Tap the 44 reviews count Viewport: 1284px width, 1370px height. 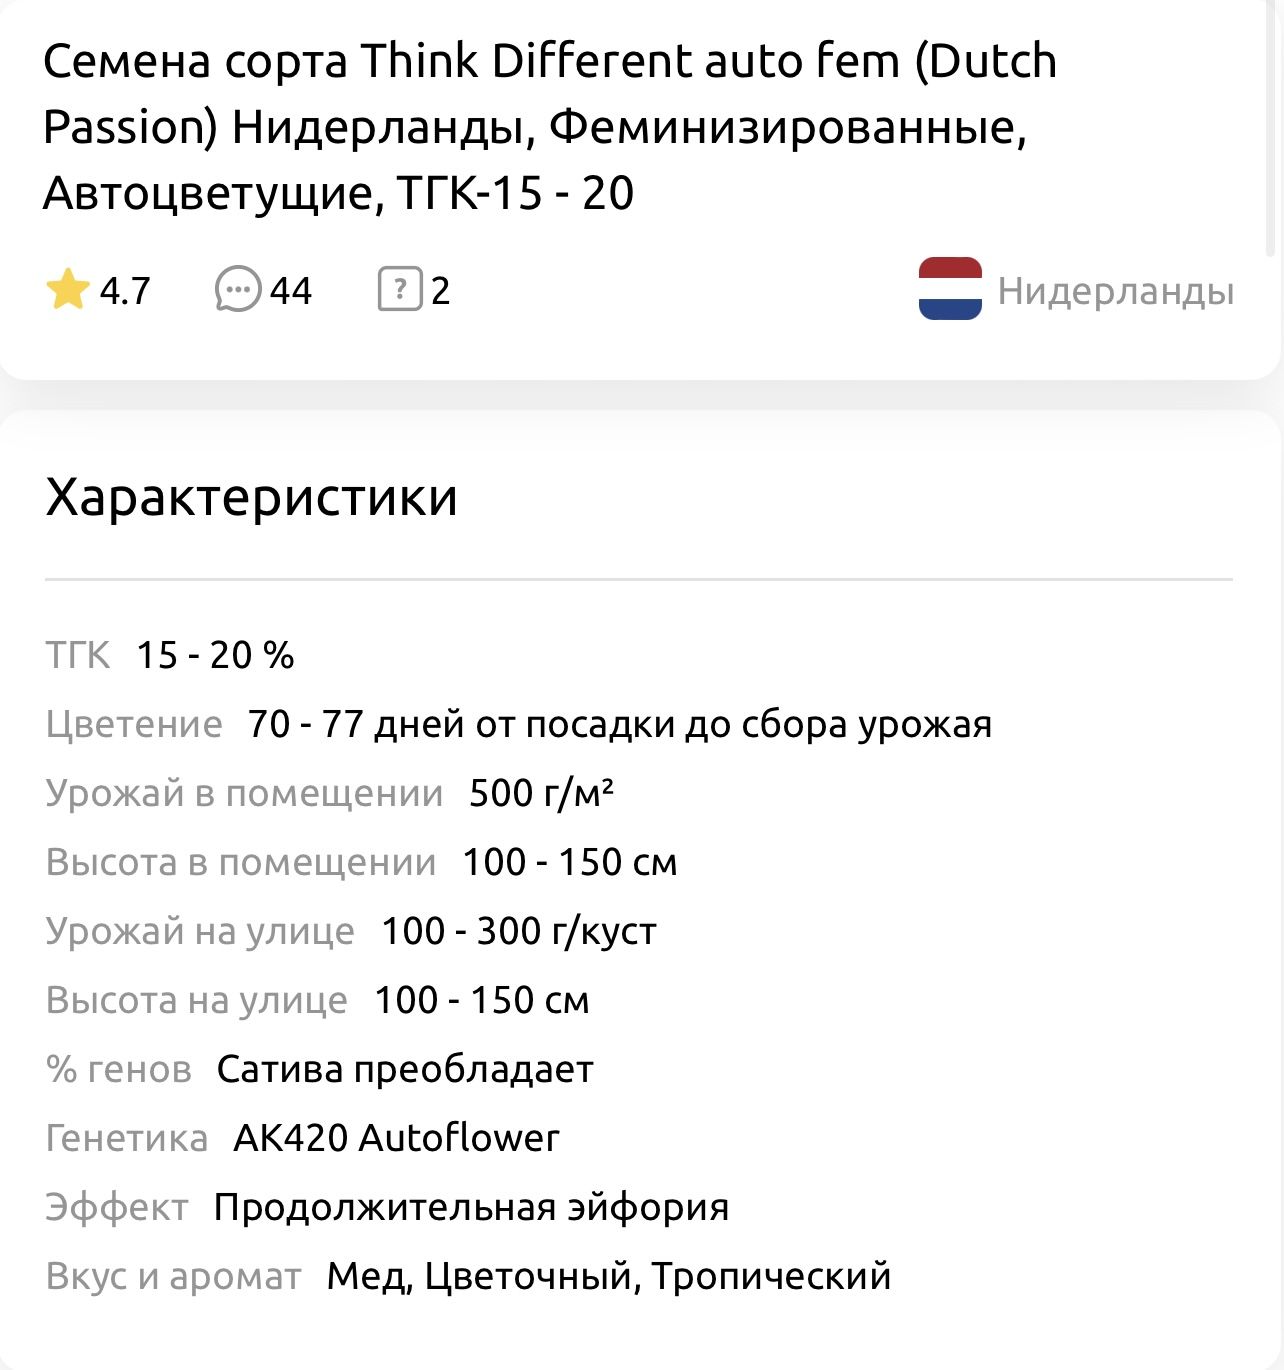tap(291, 291)
